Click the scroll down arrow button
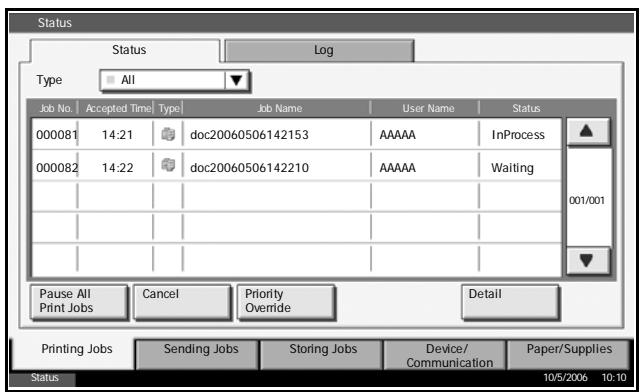Viewport: 640px width, 392px height. pos(588,260)
